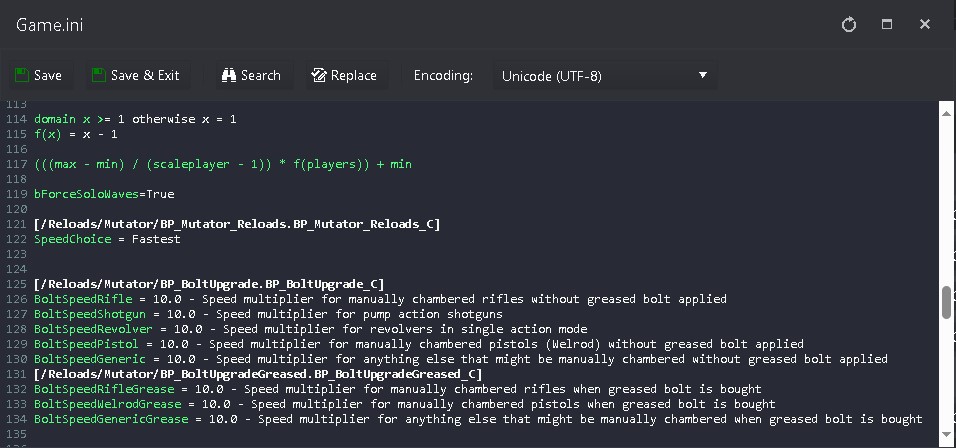
Task: Place cursor on bForceSoloWaves=True line
Action: point(104,194)
